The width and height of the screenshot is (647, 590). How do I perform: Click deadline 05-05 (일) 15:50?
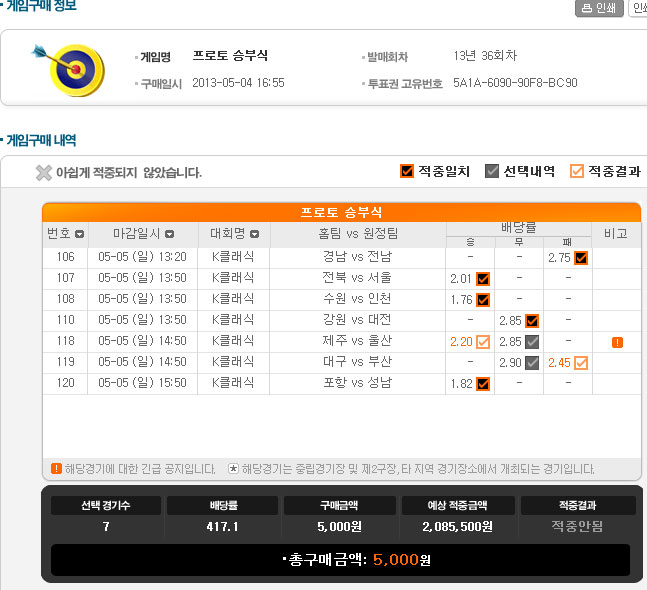[x=142, y=383]
